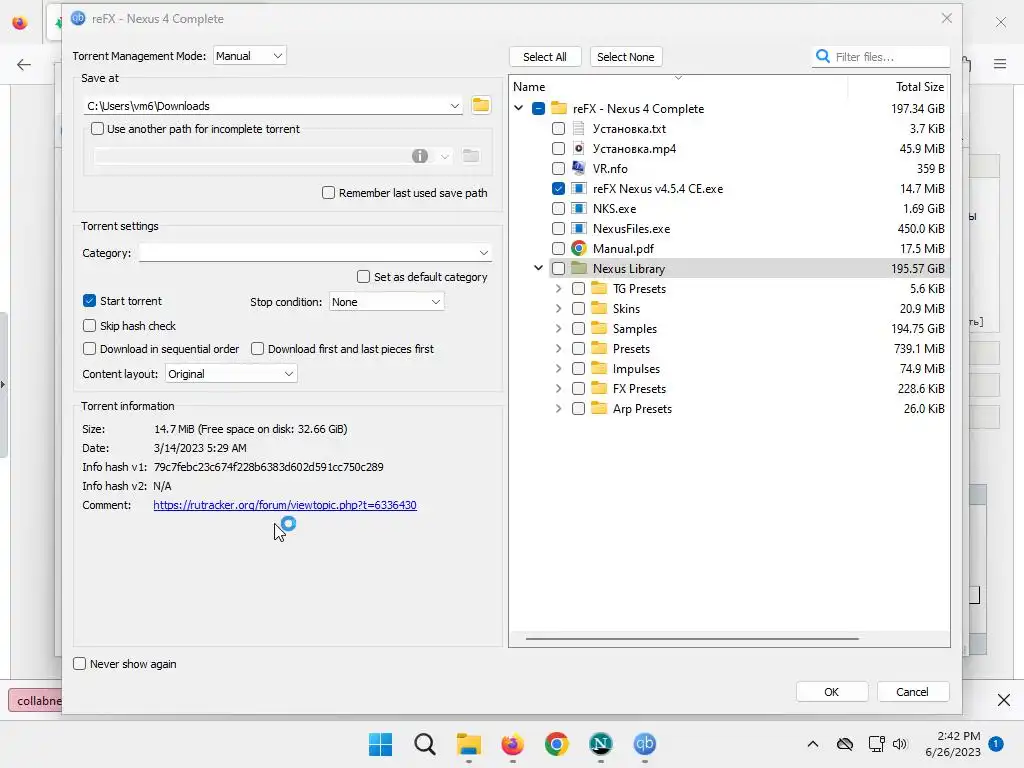The width and height of the screenshot is (1024, 768).
Task: Click the NexusFiles.exe application icon
Action: tap(578, 229)
